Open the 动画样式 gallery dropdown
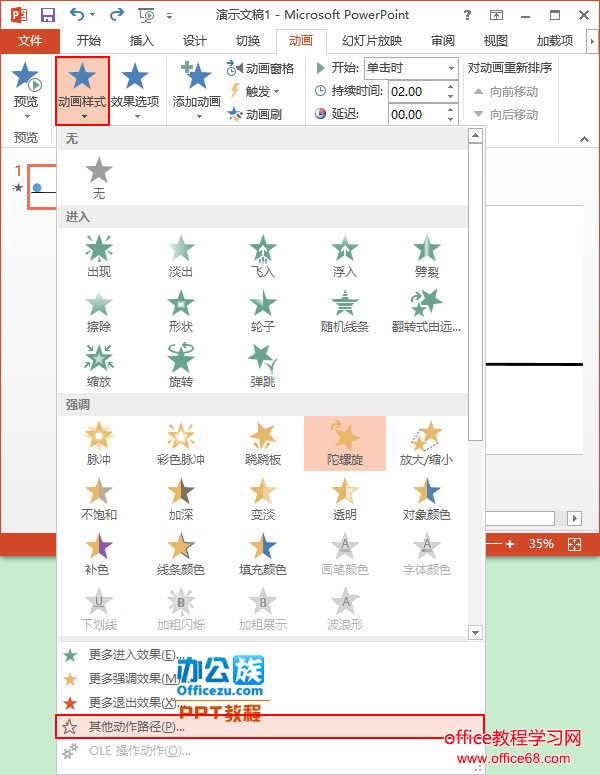The width and height of the screenshot is (600, 775). [82, 90]
